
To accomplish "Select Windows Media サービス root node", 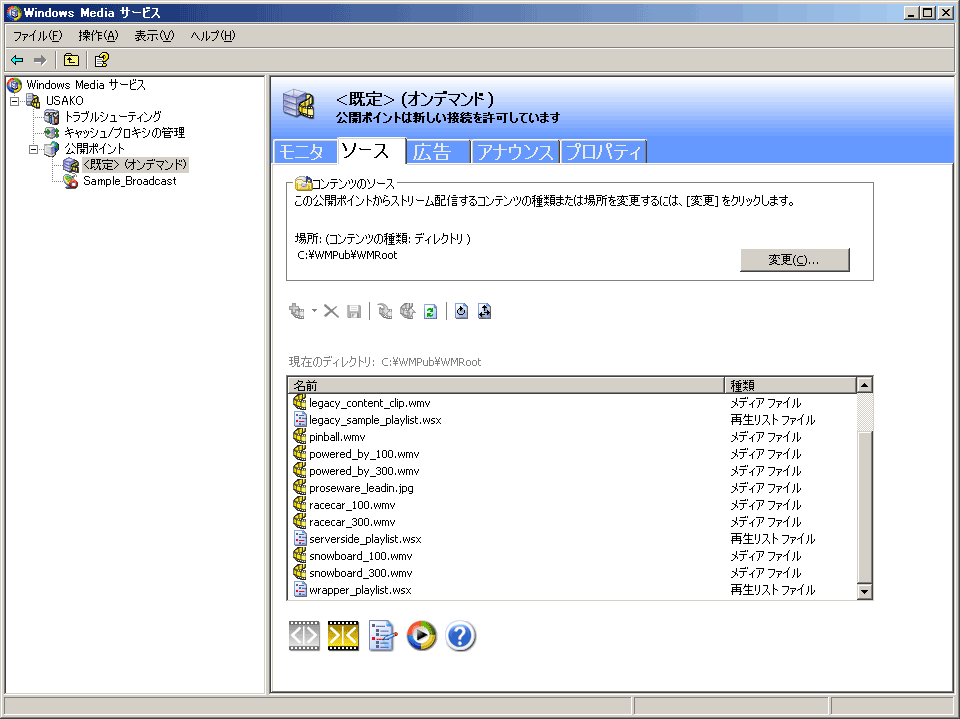I will (x=86, y=85).
